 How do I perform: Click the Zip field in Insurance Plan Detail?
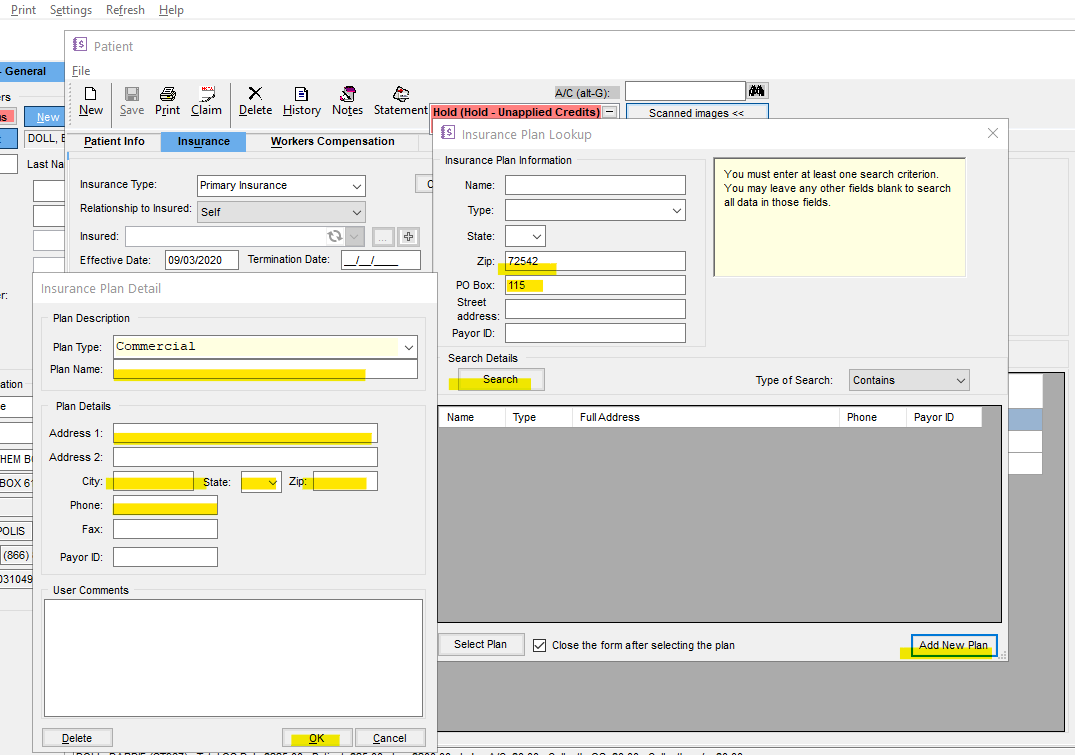[x=346, y=481]
